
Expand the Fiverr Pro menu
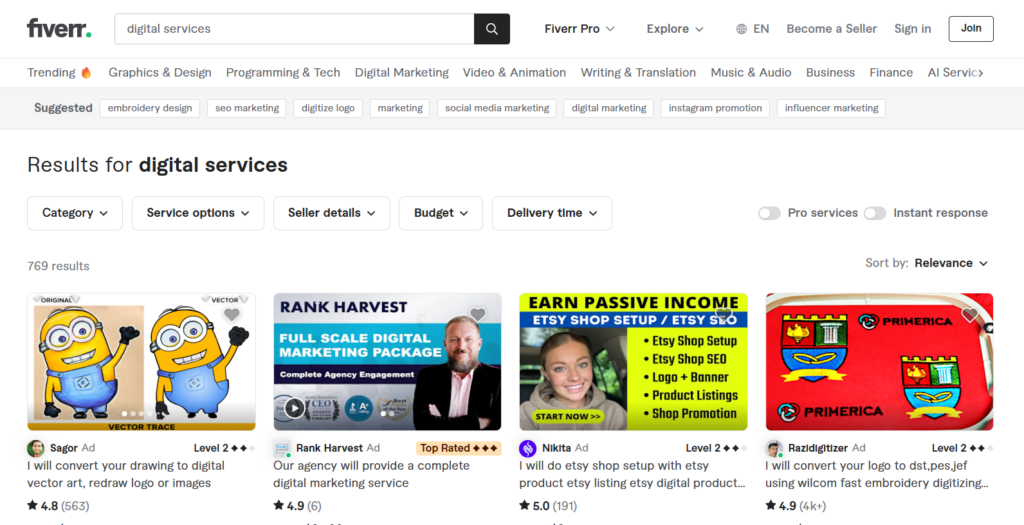[x=579, y=29]
